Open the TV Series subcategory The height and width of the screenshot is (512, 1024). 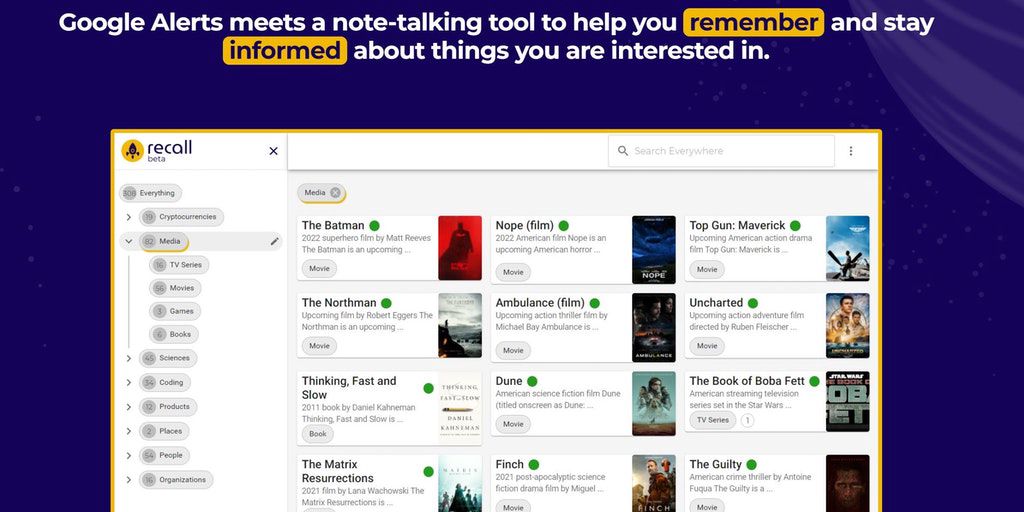[179, 265]
